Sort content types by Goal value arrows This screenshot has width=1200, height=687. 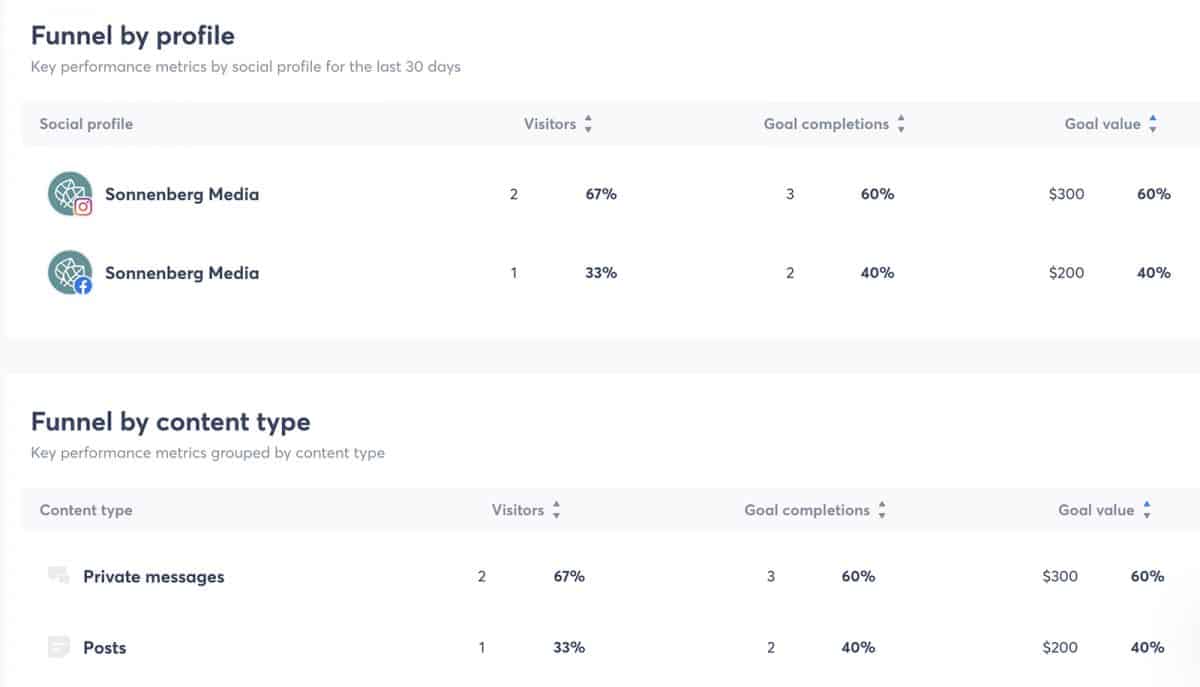[1147, 510]
